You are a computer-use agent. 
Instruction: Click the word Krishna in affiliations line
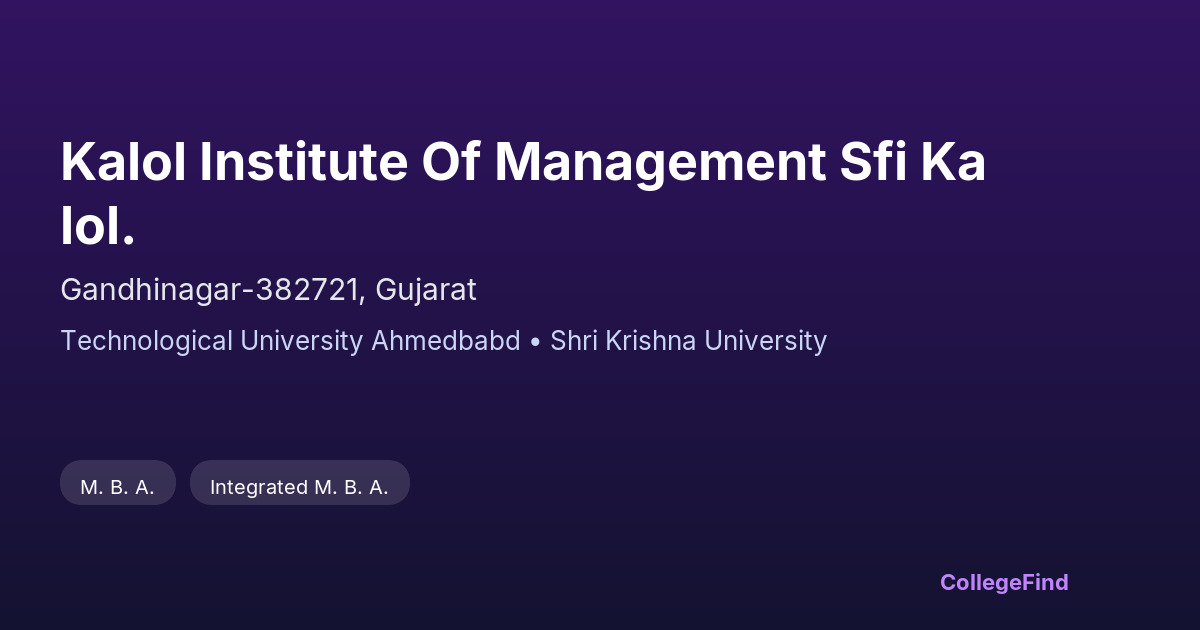coord(650,341)
